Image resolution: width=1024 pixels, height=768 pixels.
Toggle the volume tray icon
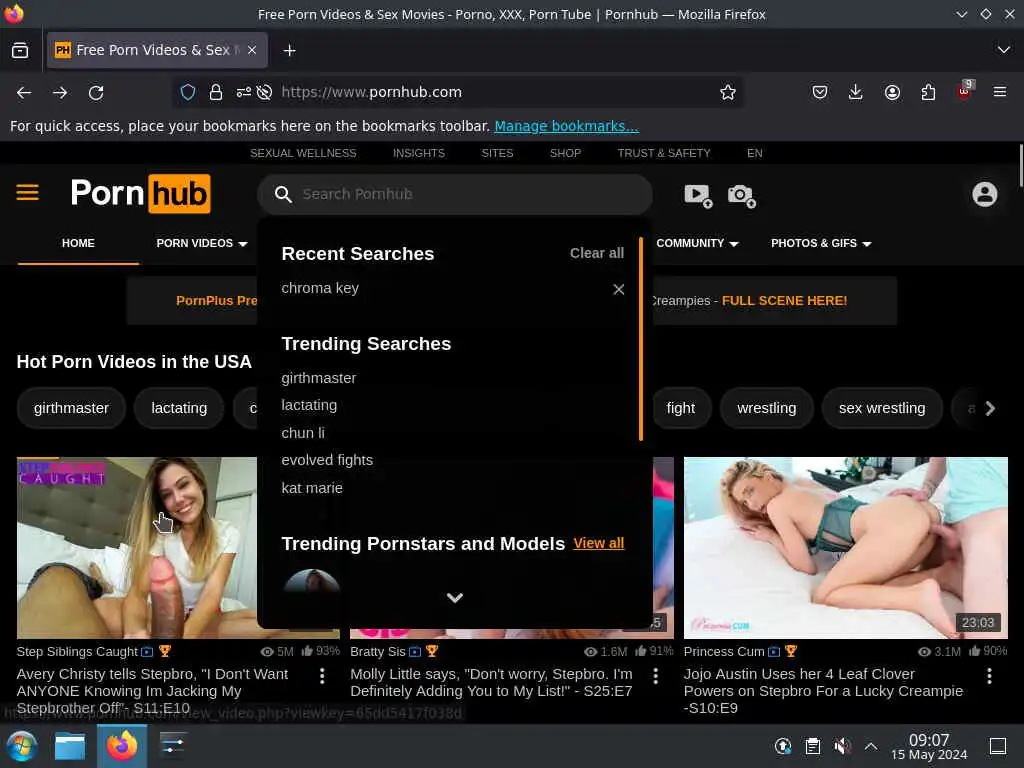(x=842, y=746)
